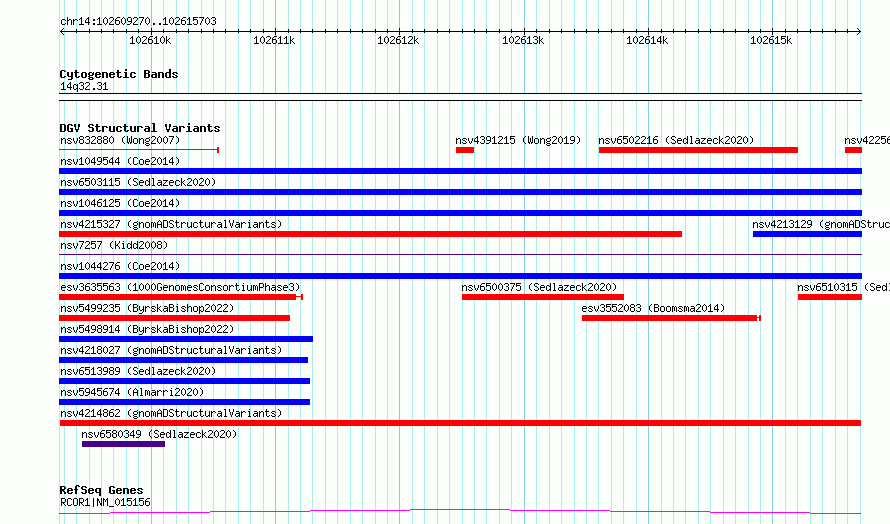Select the nsv4213129 blue variant bar
Image resolution: width=890 pixels, height=524 pixels.
coord(807,234)
